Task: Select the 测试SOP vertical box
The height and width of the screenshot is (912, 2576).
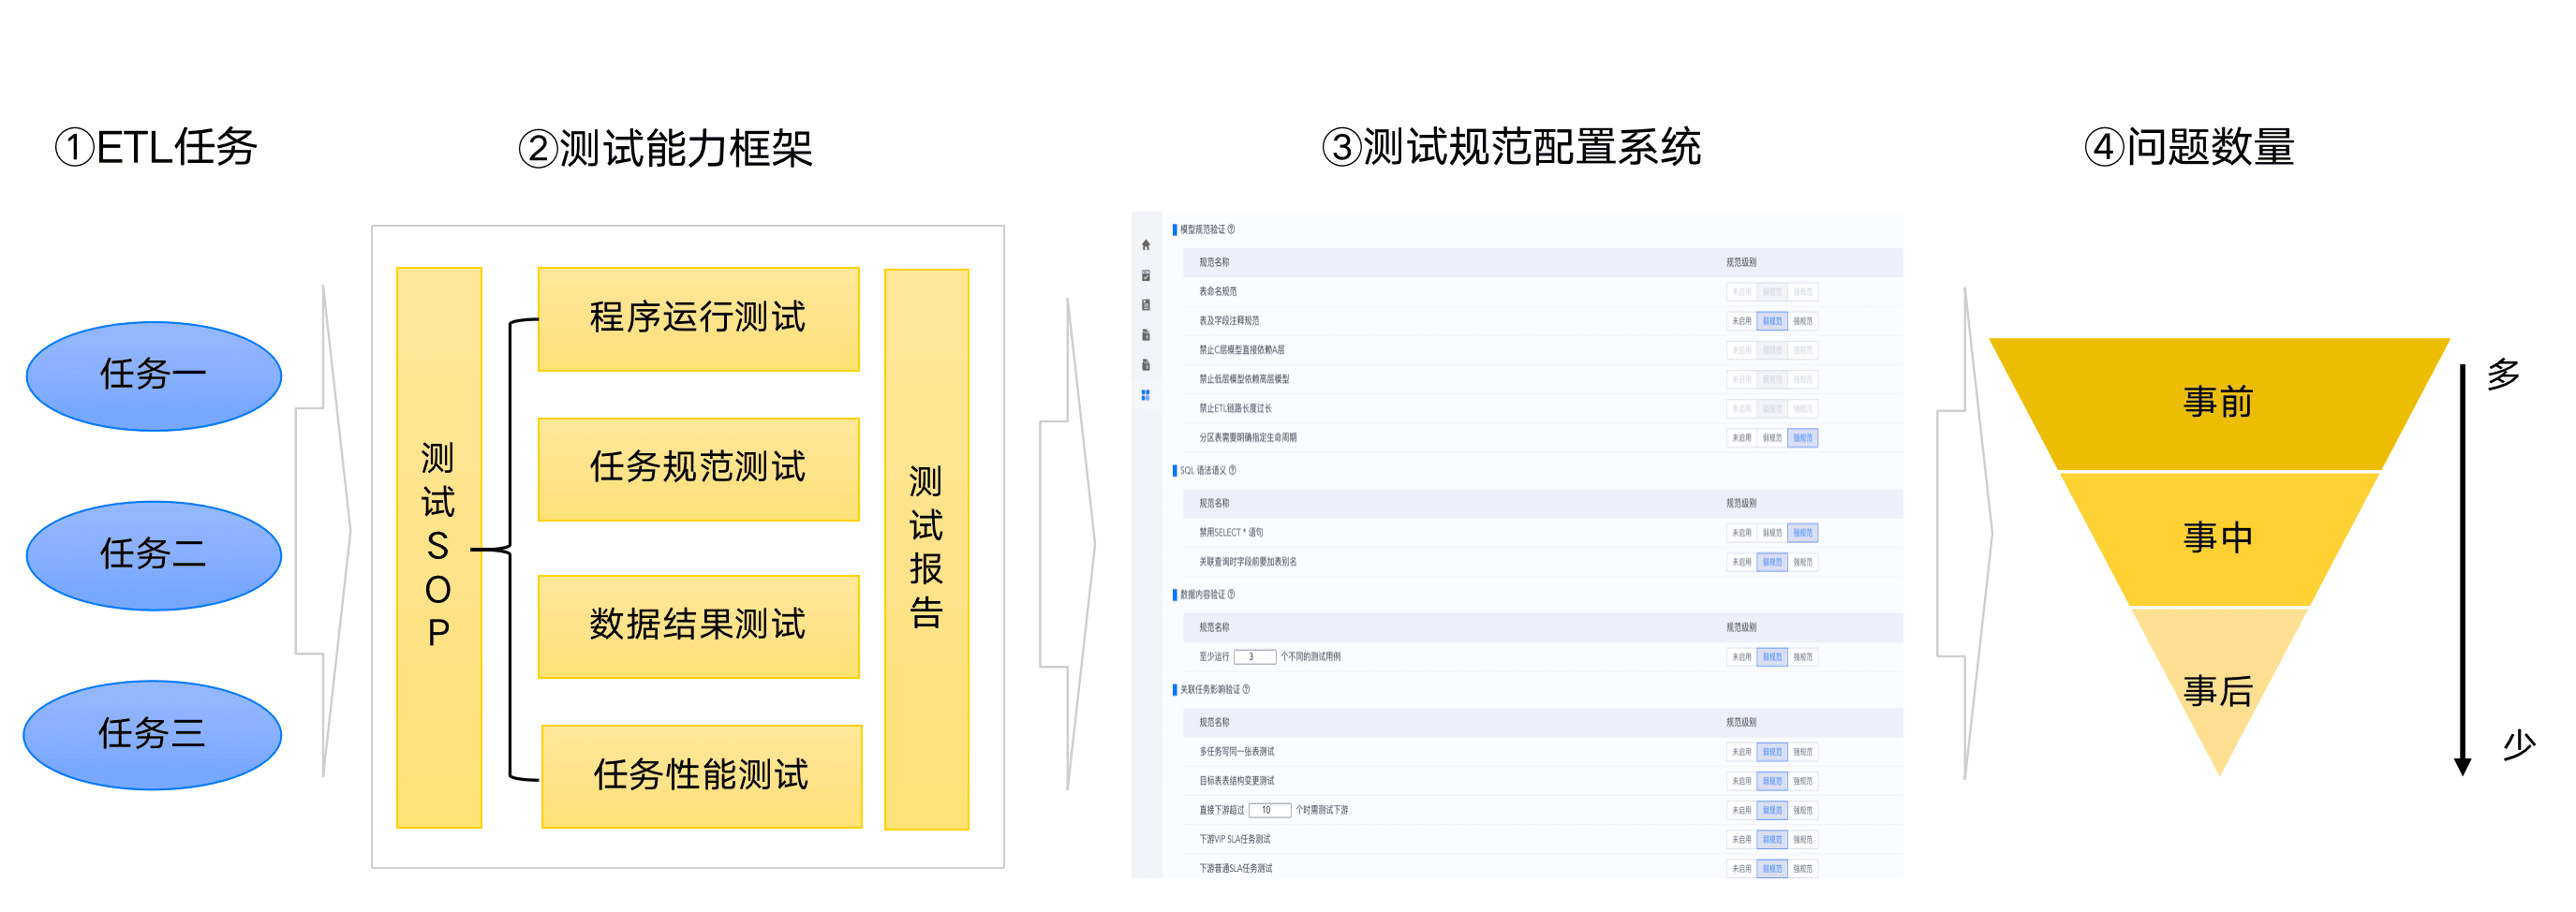Action: click(439, 547)
